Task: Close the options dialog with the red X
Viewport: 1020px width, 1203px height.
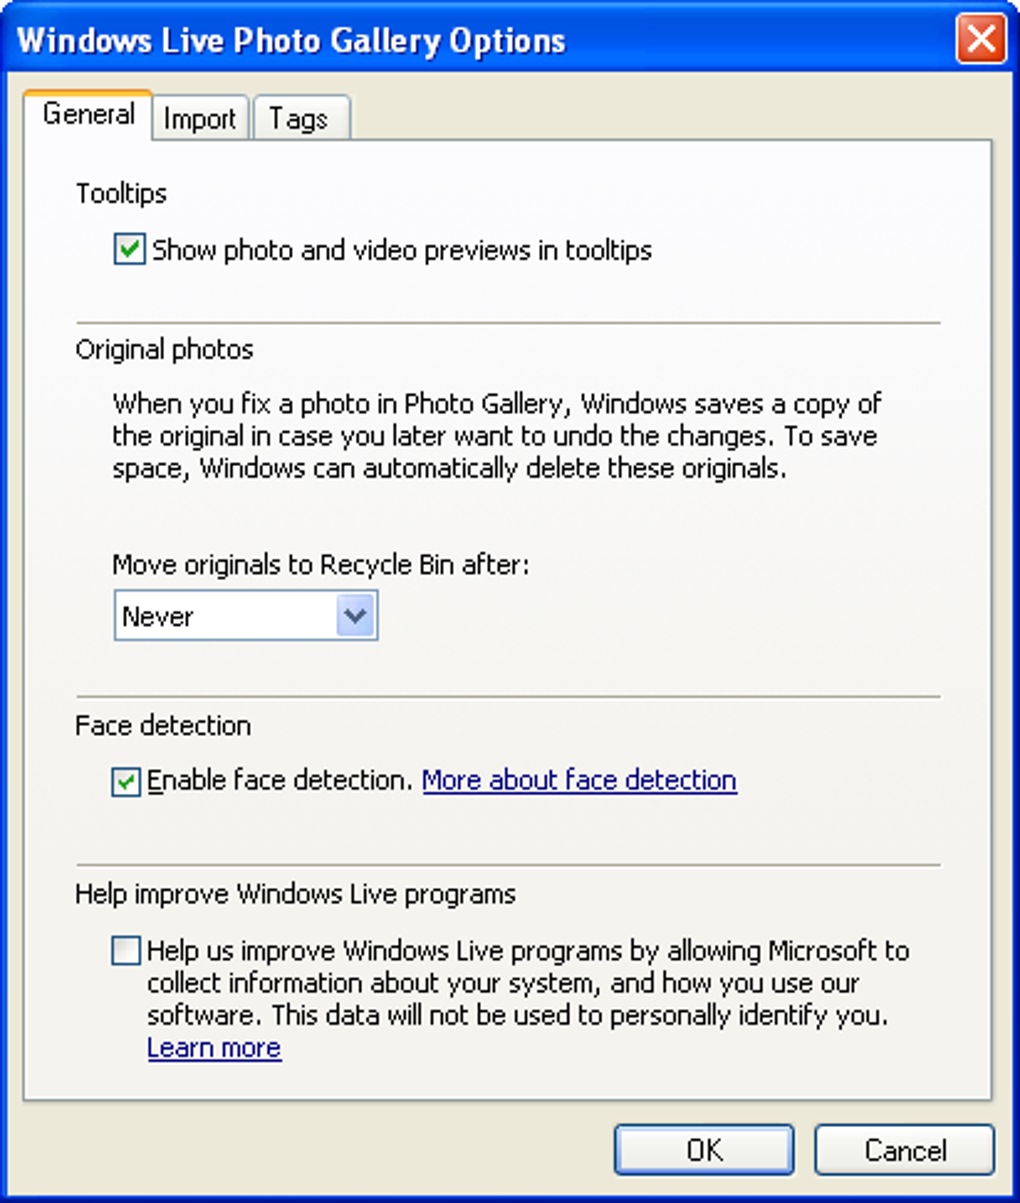Action: pyautogui.click(x=981, y=40)
